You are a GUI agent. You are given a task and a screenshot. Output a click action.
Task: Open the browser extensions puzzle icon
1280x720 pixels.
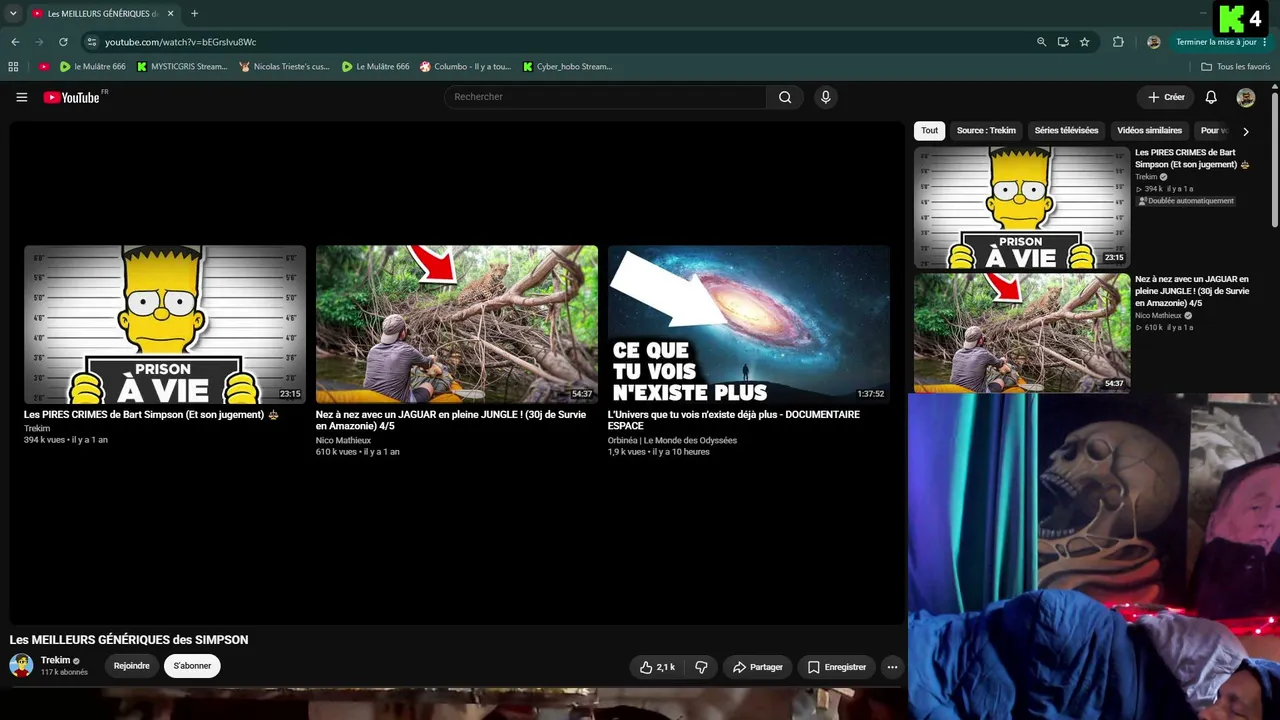(1118, 42)
